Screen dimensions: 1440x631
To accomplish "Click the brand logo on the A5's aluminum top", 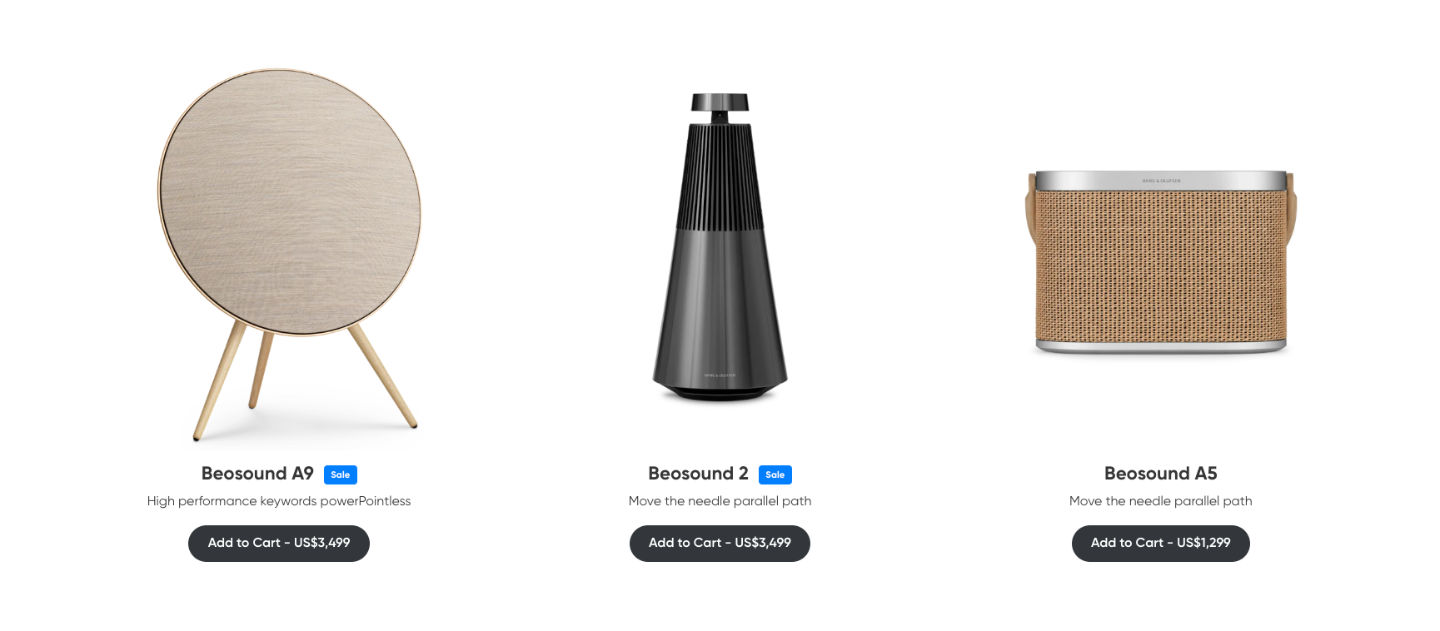I will click(1161, 180).
